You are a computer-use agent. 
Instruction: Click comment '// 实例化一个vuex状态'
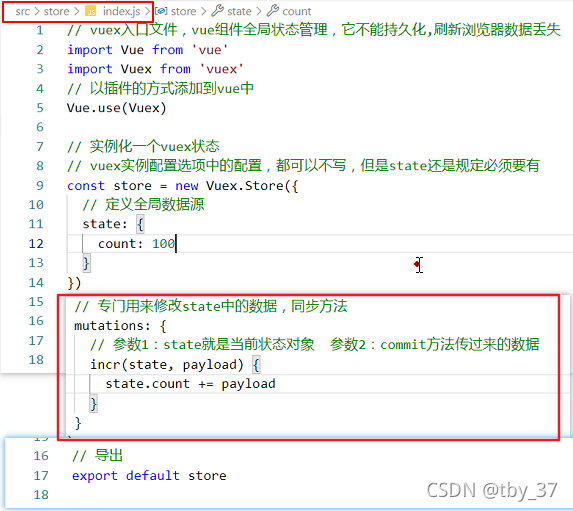[143, 147]
